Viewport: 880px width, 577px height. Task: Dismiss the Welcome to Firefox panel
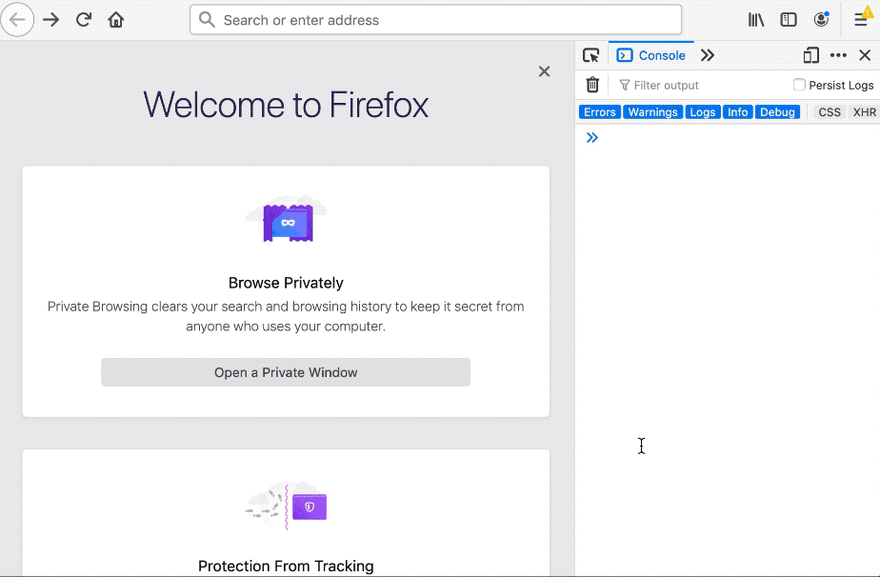(544, 71)
